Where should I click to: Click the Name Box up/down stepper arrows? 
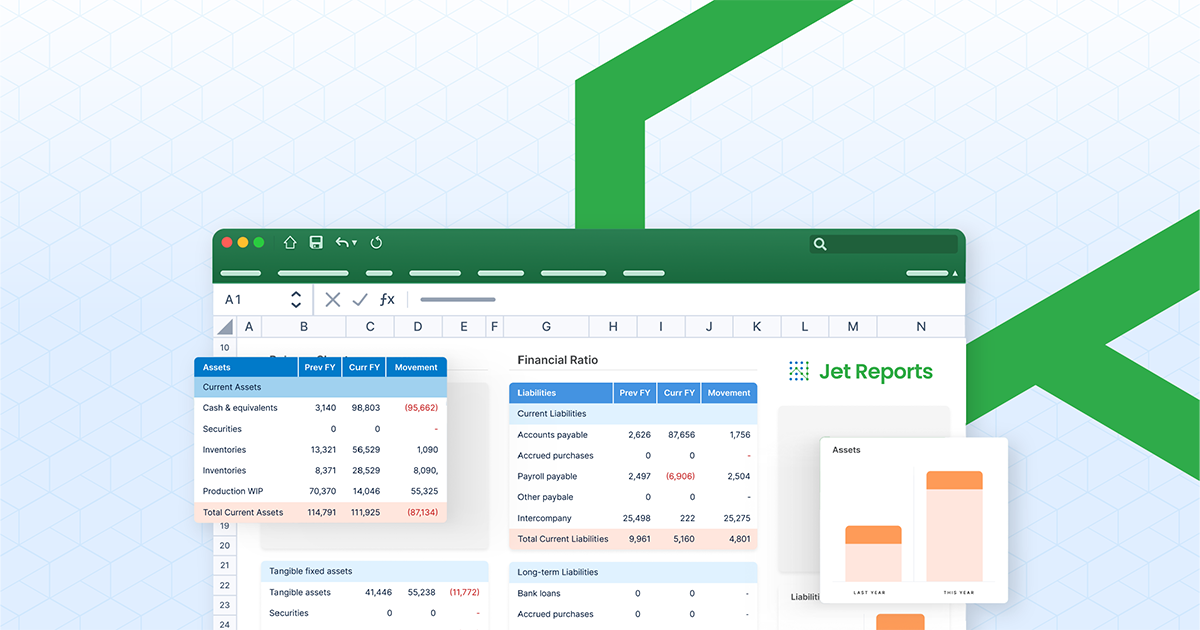(x=296, y=299)
